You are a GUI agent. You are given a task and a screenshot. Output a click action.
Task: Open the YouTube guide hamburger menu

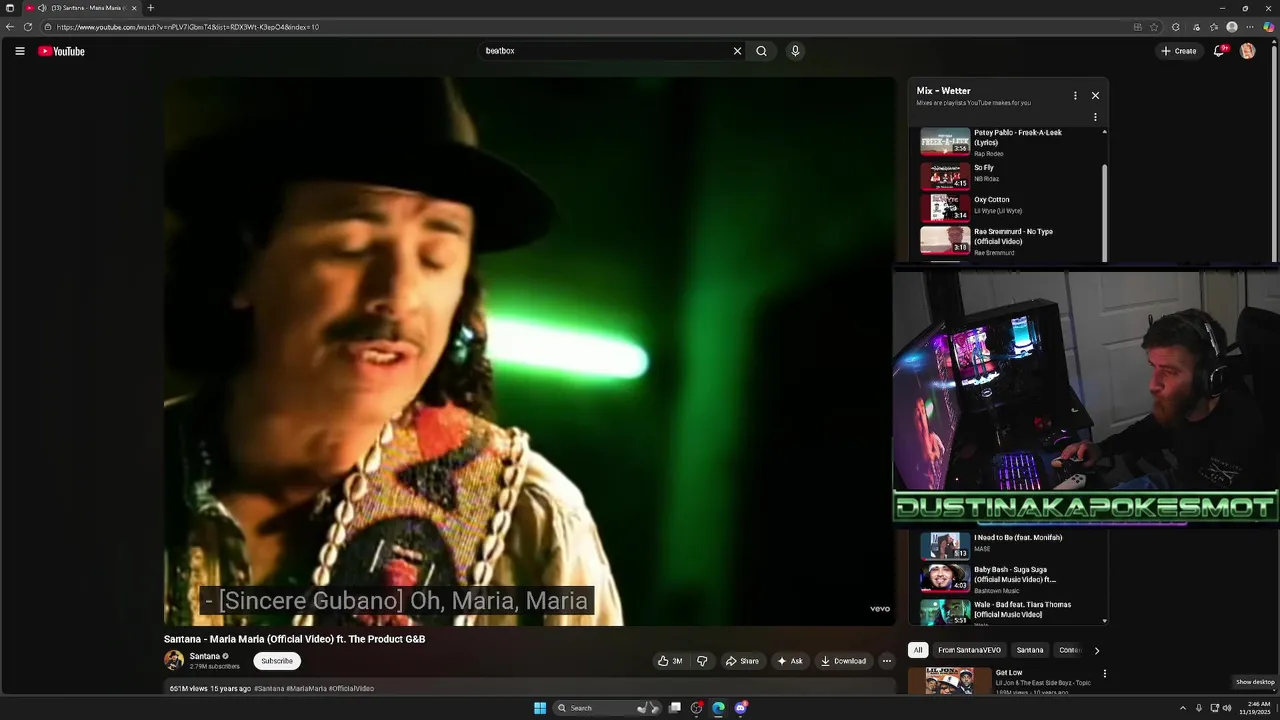(19, 51)
